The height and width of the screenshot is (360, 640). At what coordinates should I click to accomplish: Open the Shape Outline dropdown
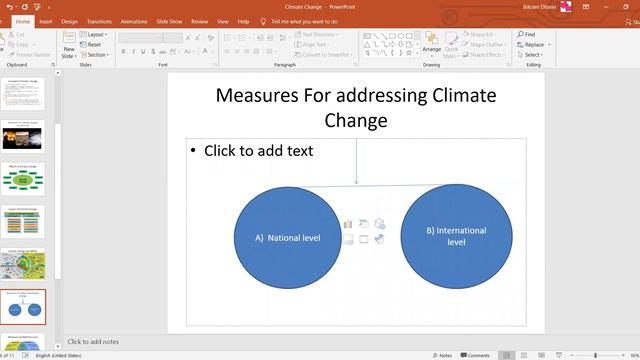coord(485,44)
